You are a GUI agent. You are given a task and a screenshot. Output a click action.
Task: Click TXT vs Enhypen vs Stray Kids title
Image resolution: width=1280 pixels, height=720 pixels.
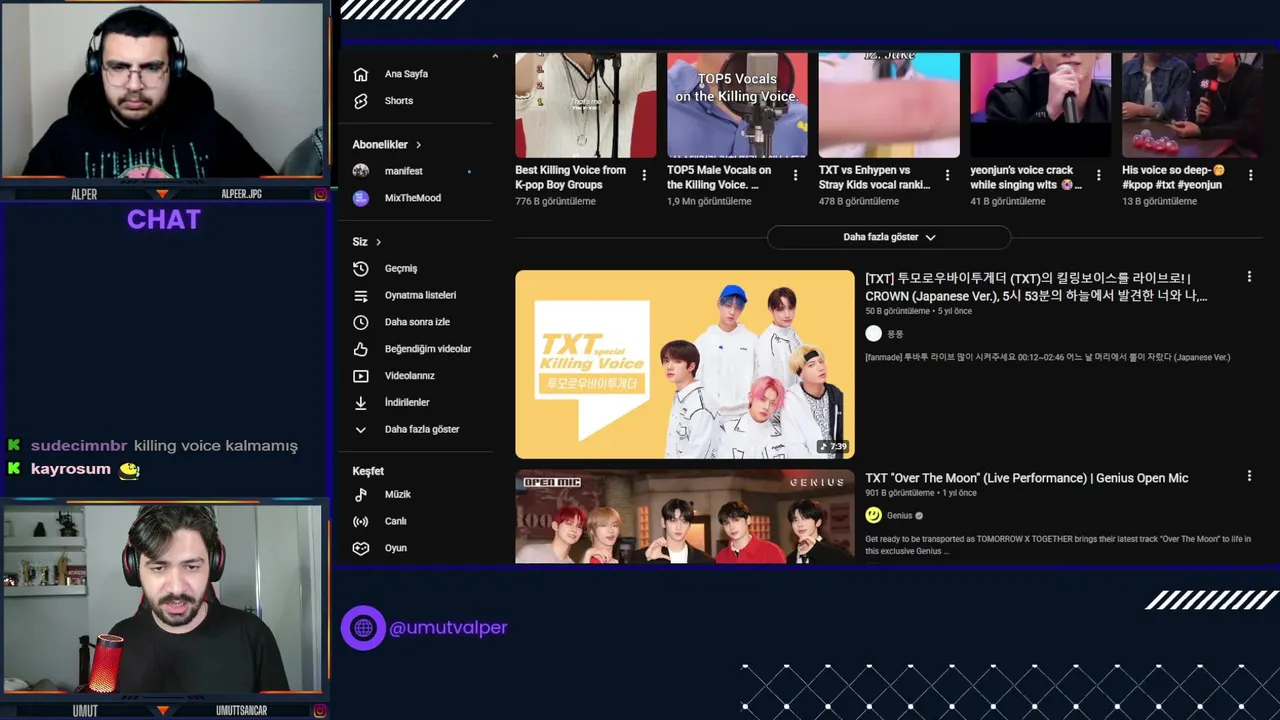(x=875, y=177)
